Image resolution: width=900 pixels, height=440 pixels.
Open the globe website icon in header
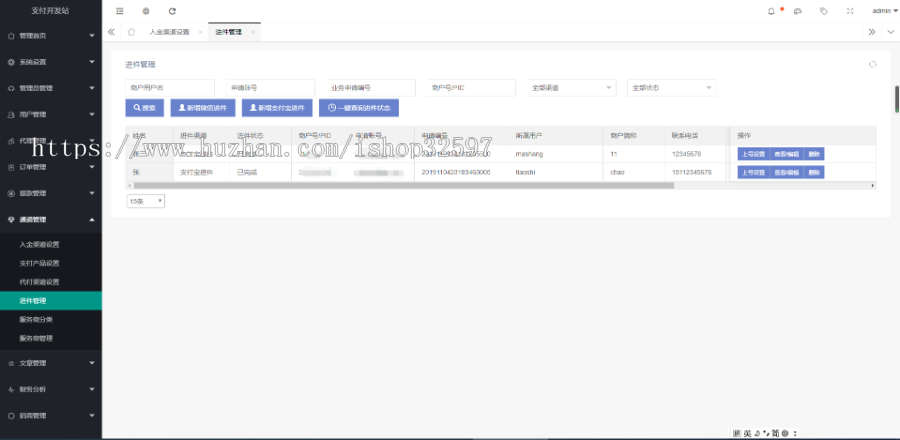pyautogui.click(x=146, y=11)
